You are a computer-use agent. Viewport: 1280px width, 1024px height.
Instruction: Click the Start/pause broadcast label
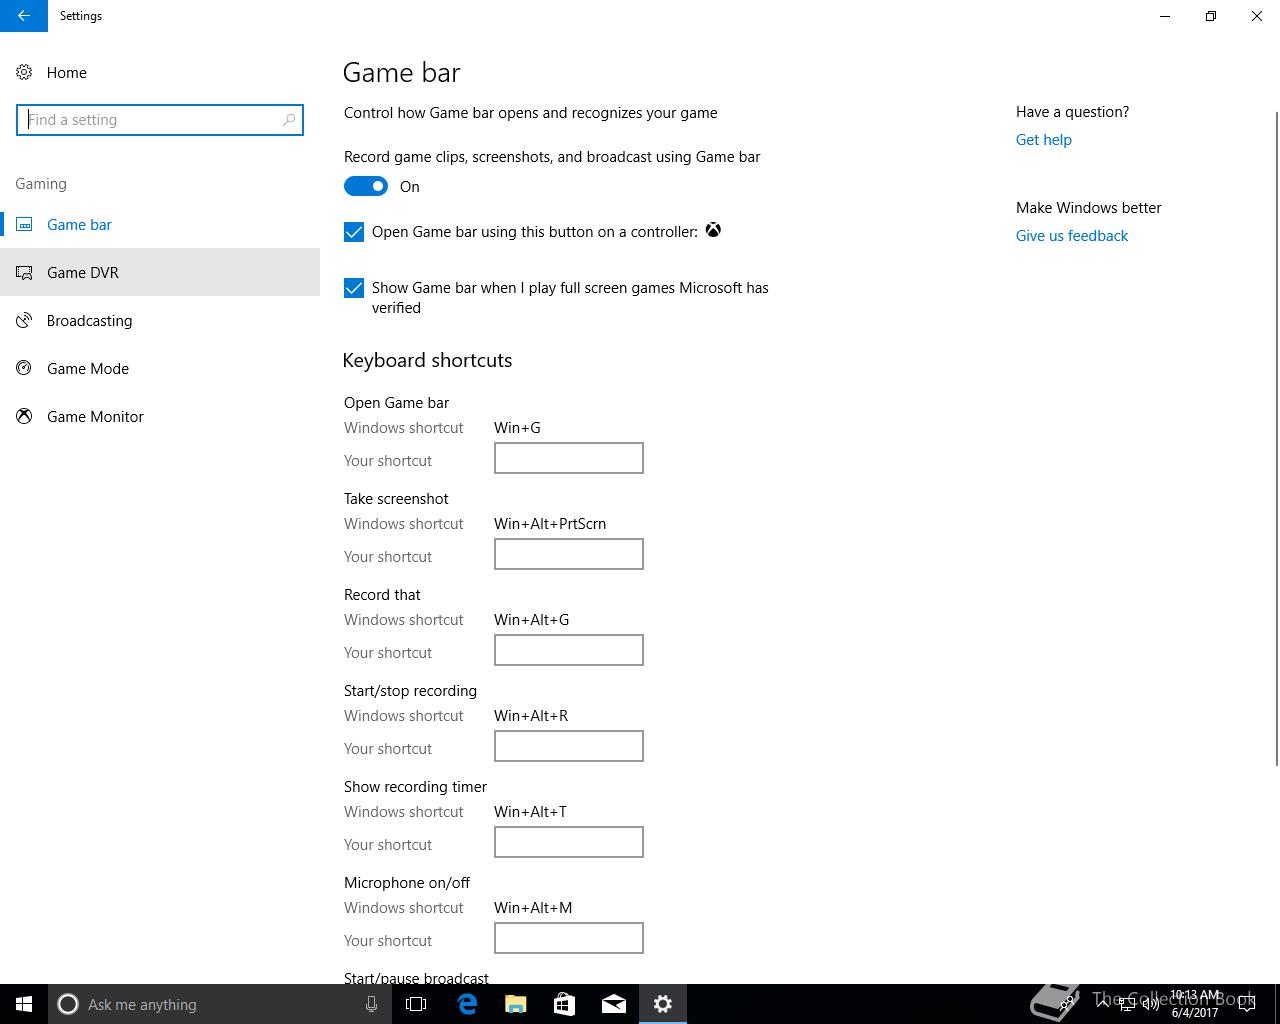point(416,977)
